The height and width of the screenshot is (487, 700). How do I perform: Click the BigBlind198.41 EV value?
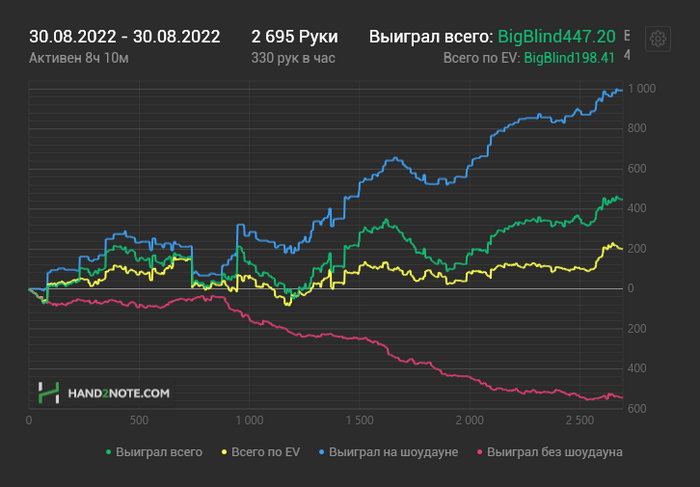(569, 58)
